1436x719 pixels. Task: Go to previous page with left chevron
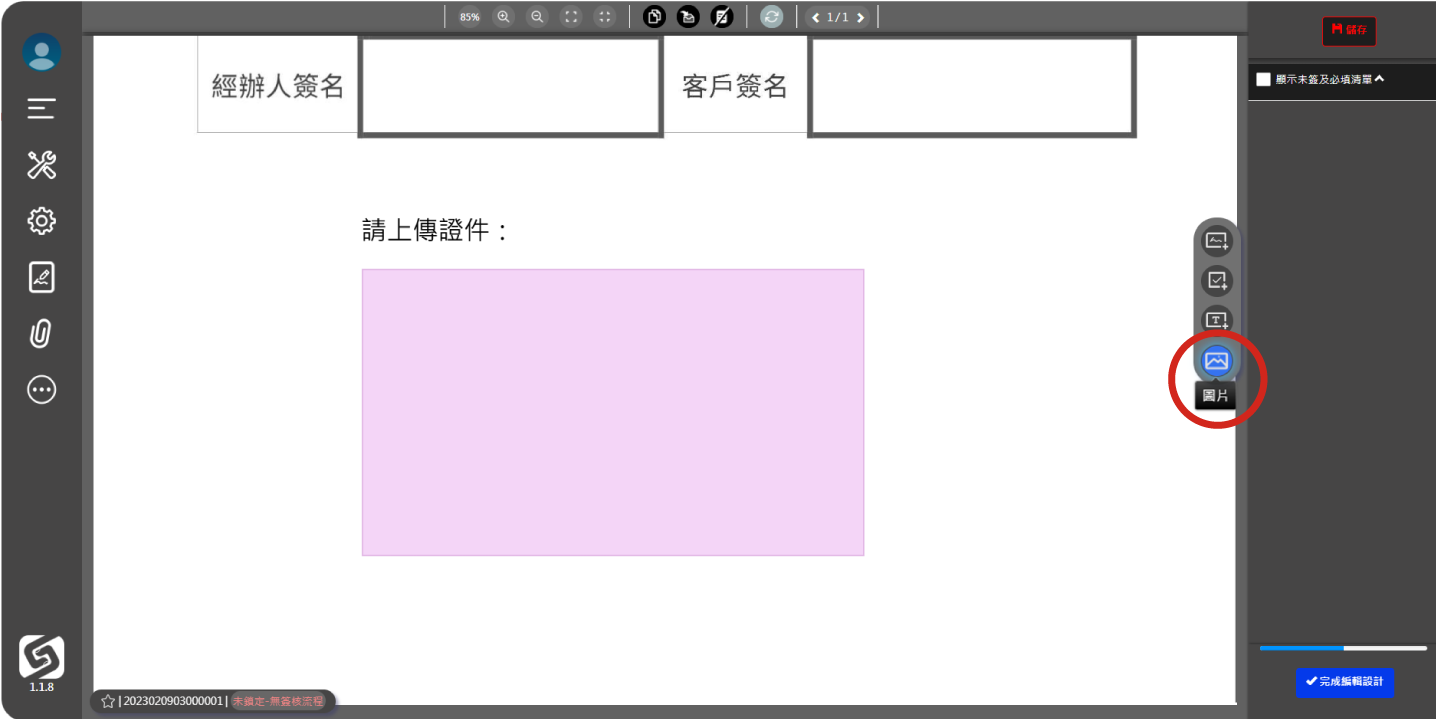coord(816,17)
